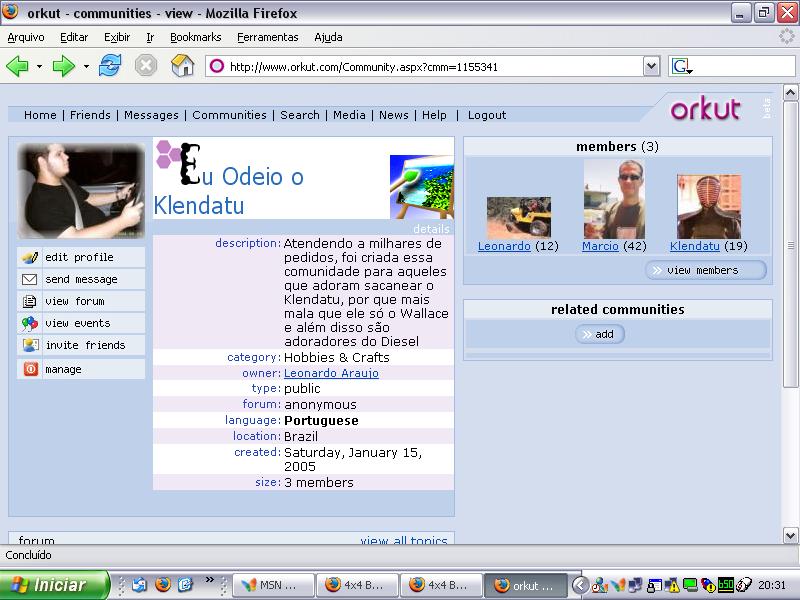Click the Search link in orkut navigation
The height and width of the screenshot is (600, 800).
pyautogui.click(x=300, y=115)
